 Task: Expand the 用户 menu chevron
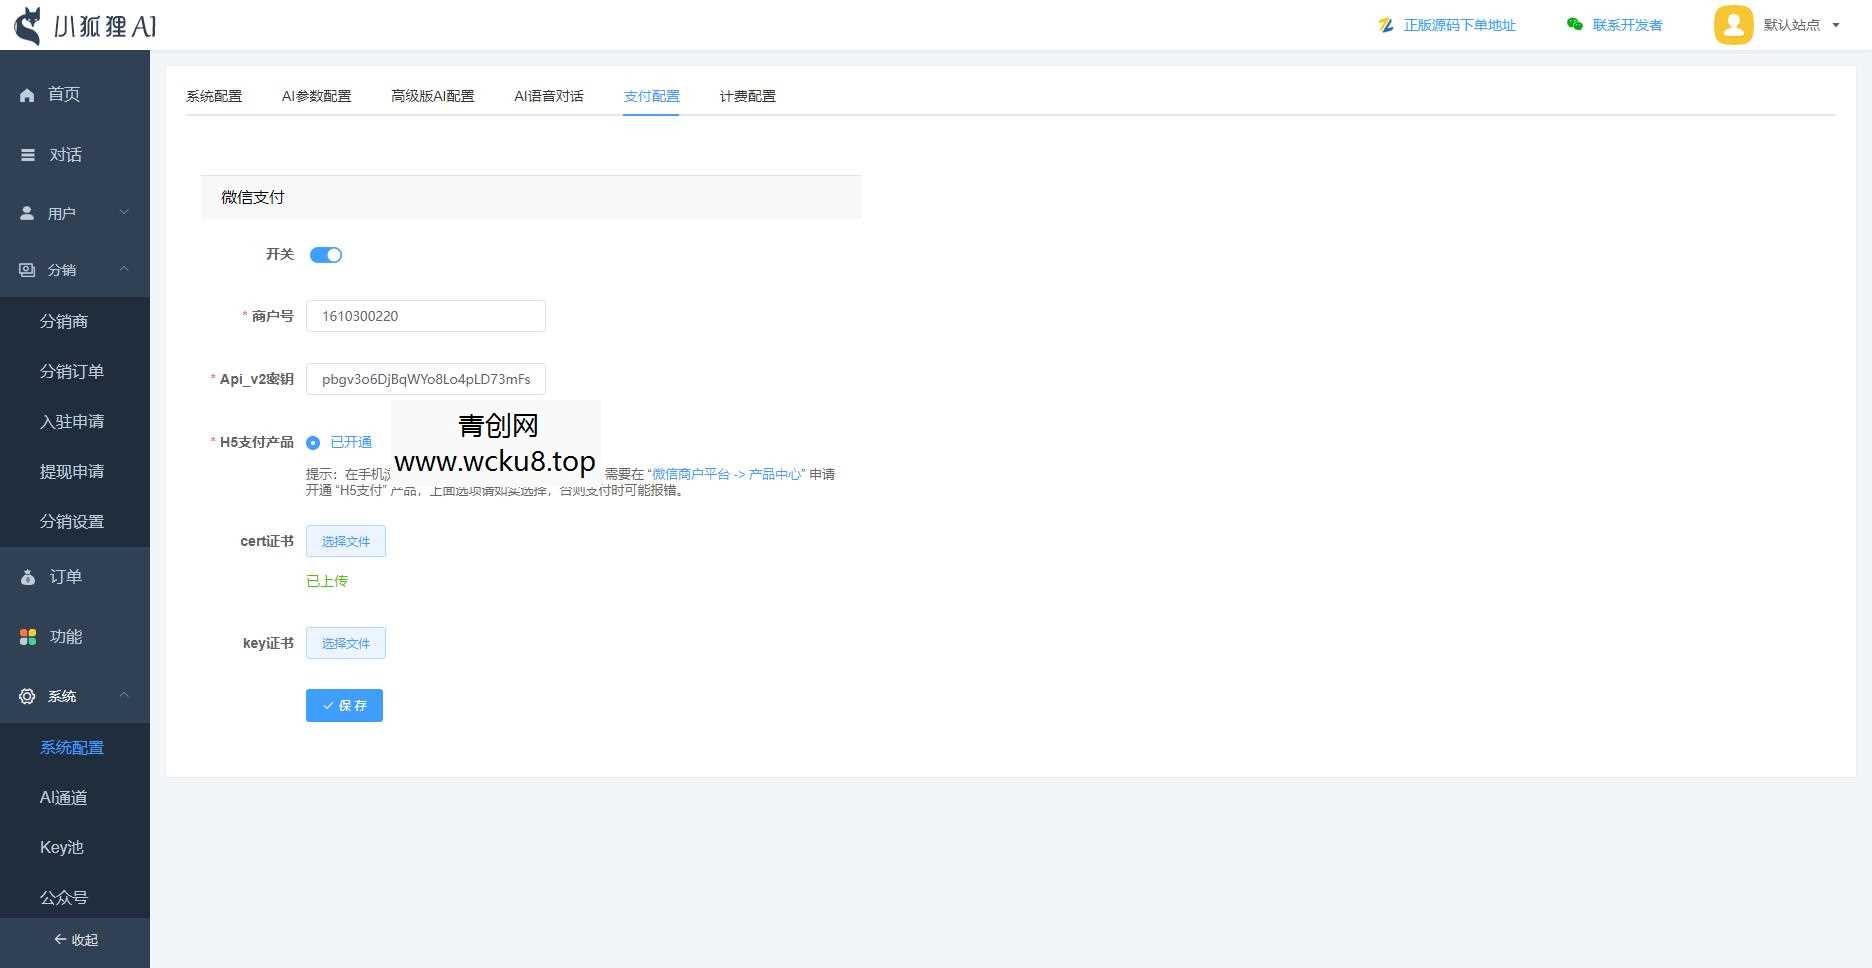124,212
